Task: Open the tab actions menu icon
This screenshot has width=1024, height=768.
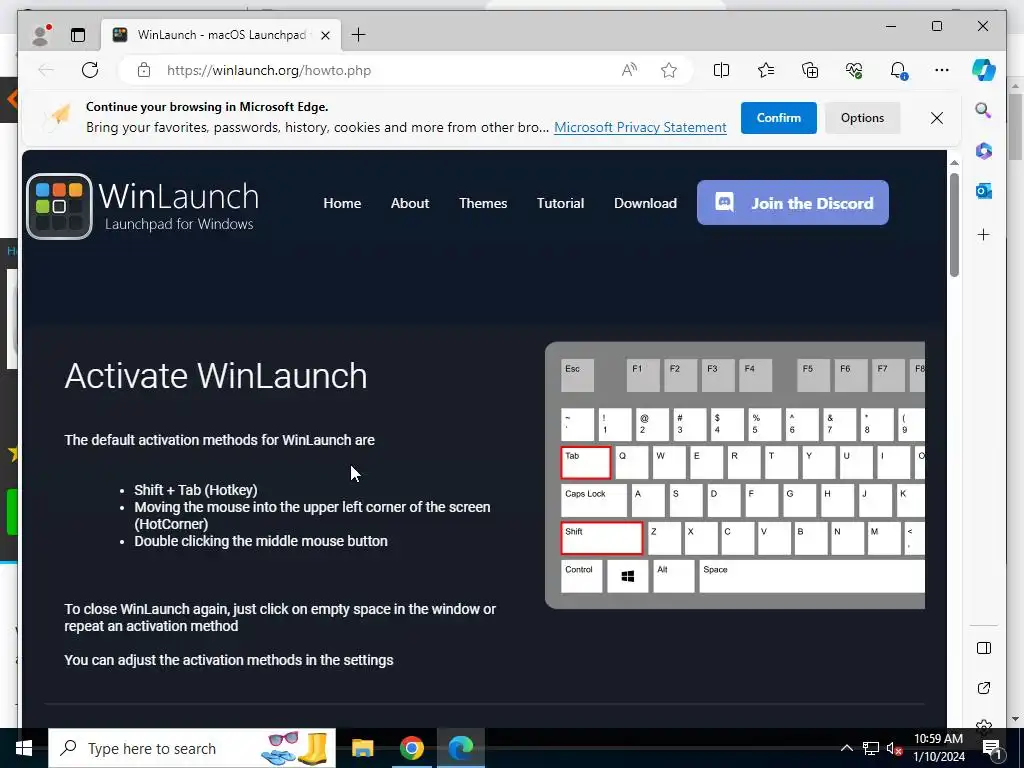Action: (x=78, y=35)
